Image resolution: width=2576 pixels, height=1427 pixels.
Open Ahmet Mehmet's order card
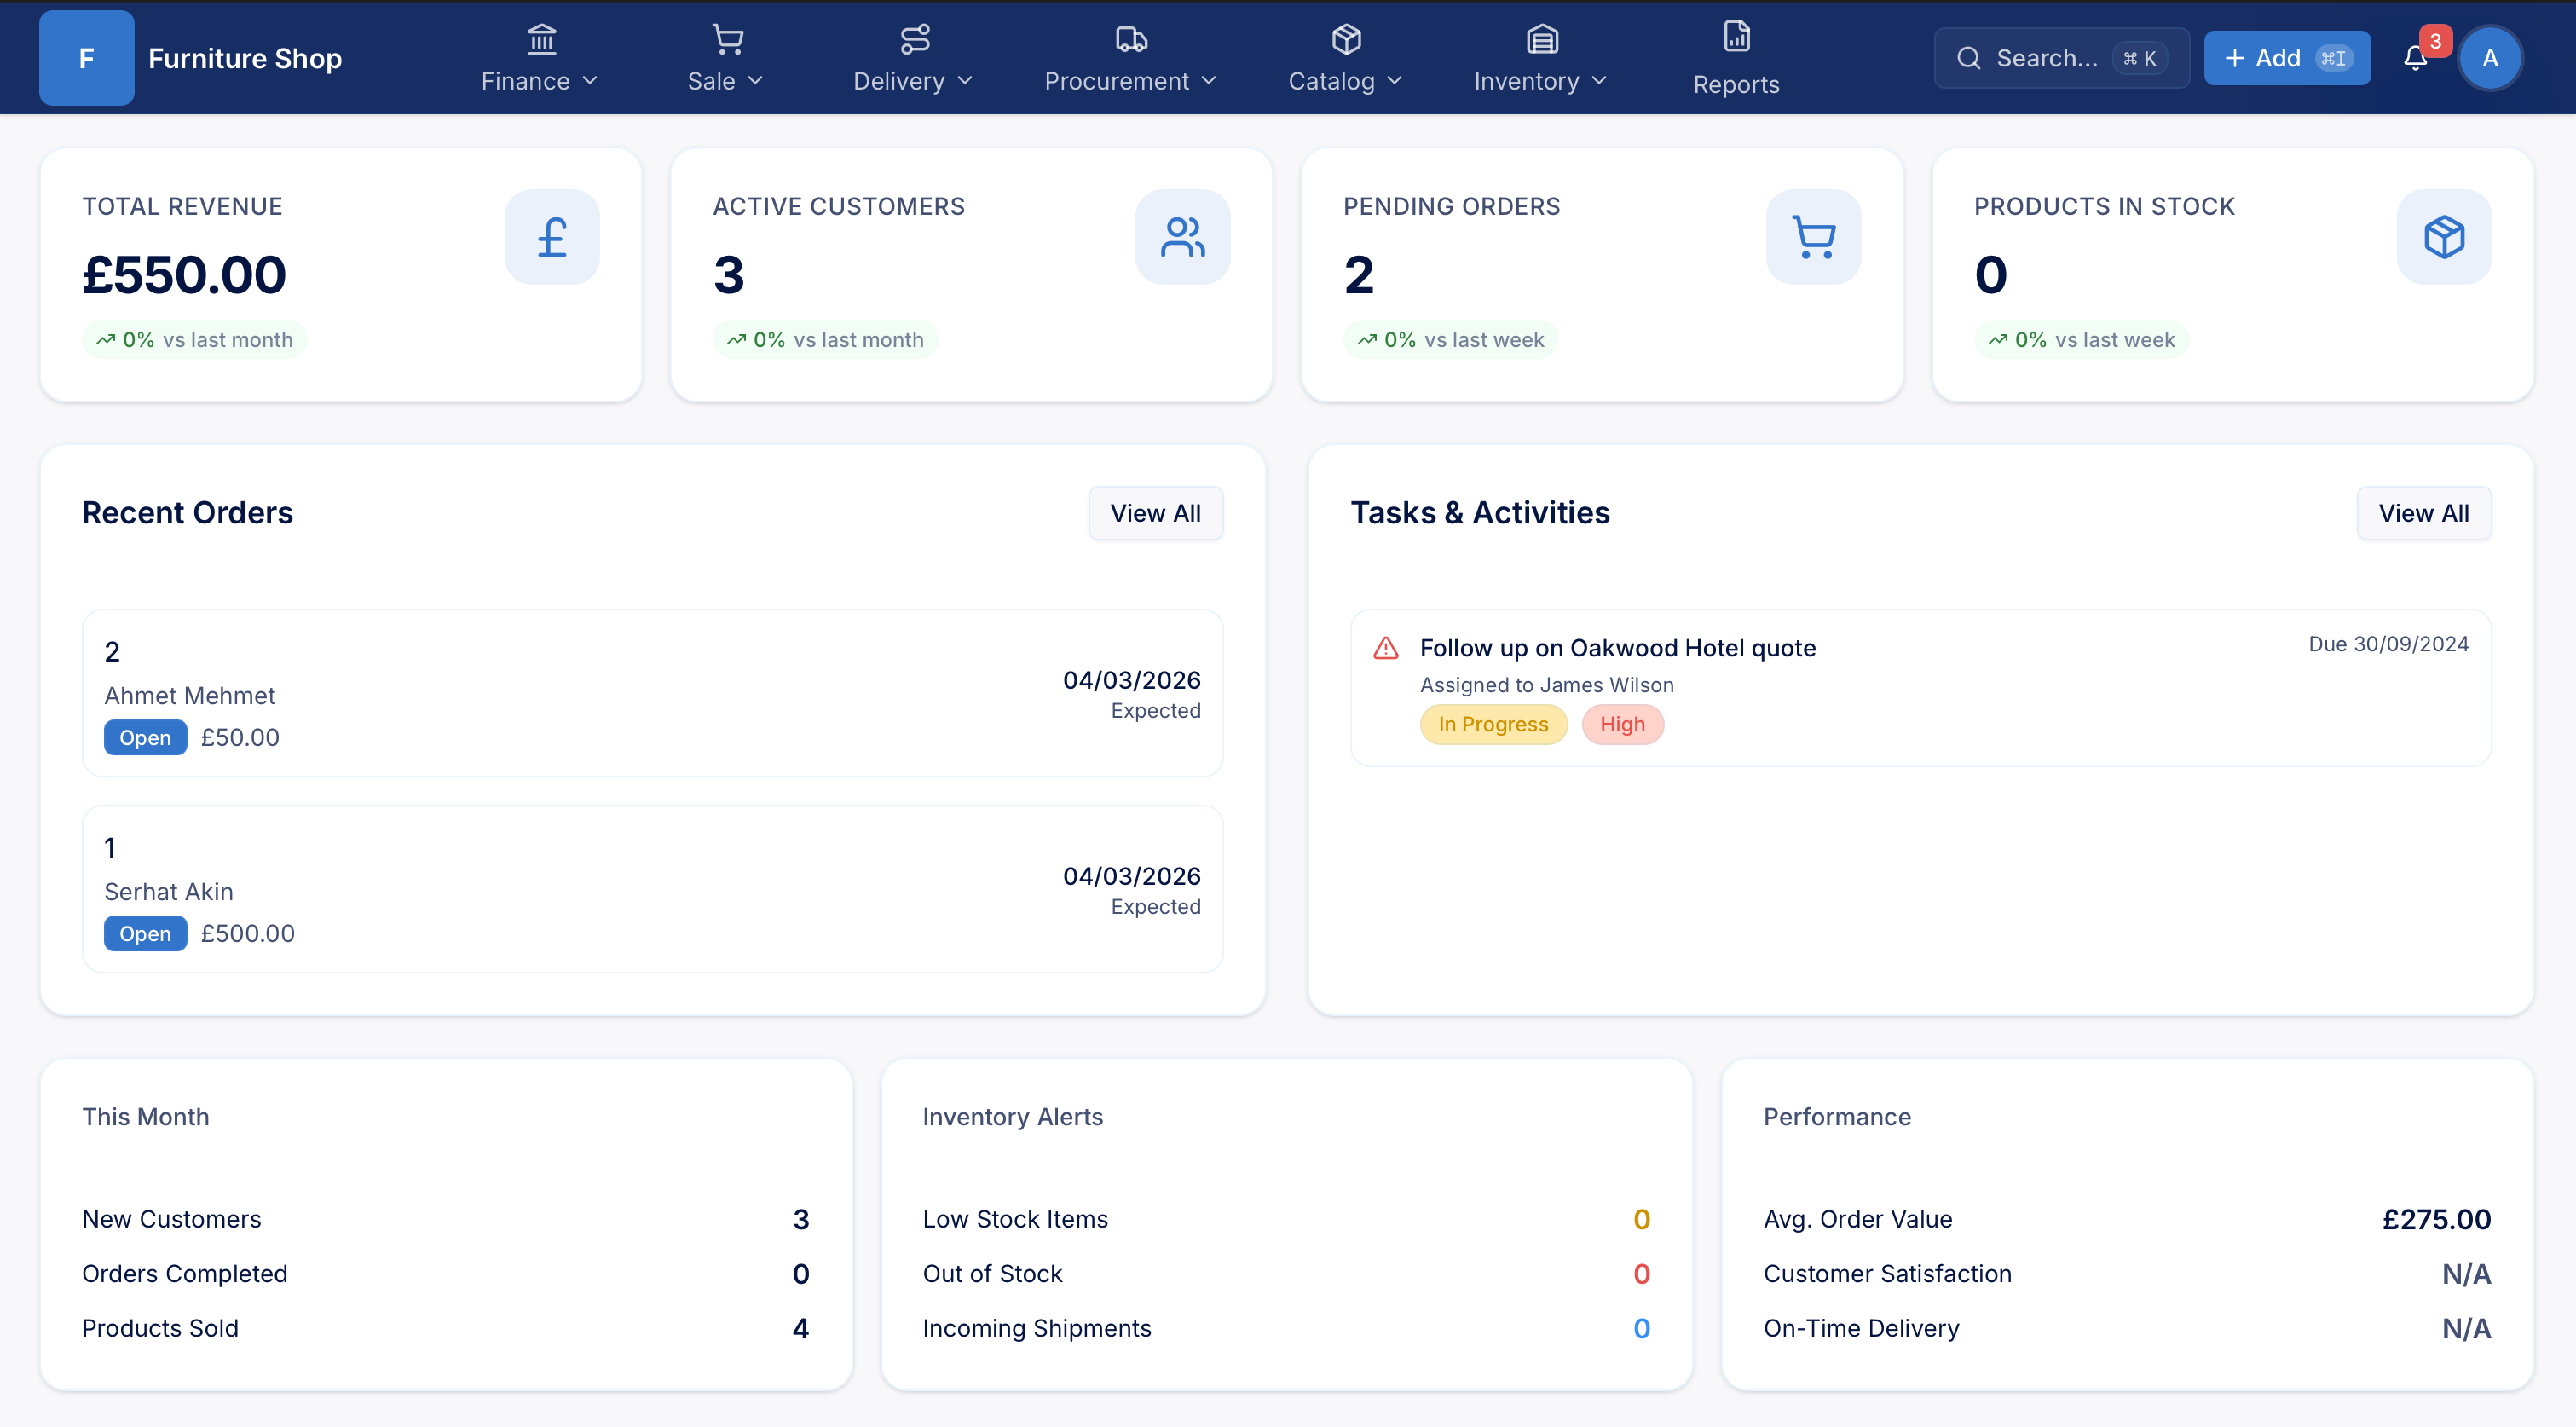[x=652, y=693]
